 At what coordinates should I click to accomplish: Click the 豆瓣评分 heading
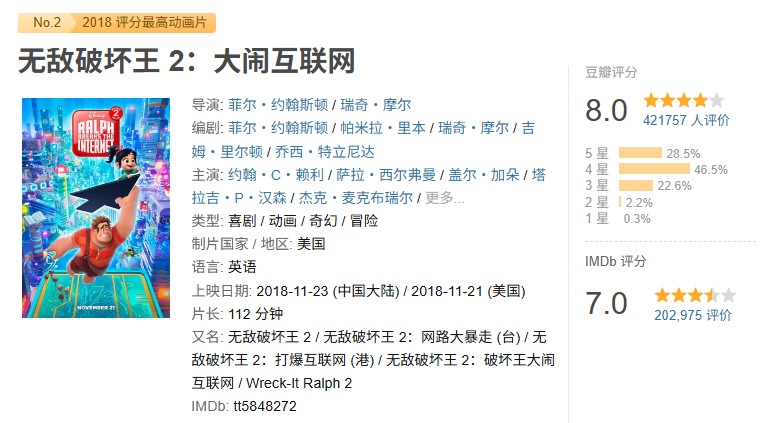coord(611,72)
